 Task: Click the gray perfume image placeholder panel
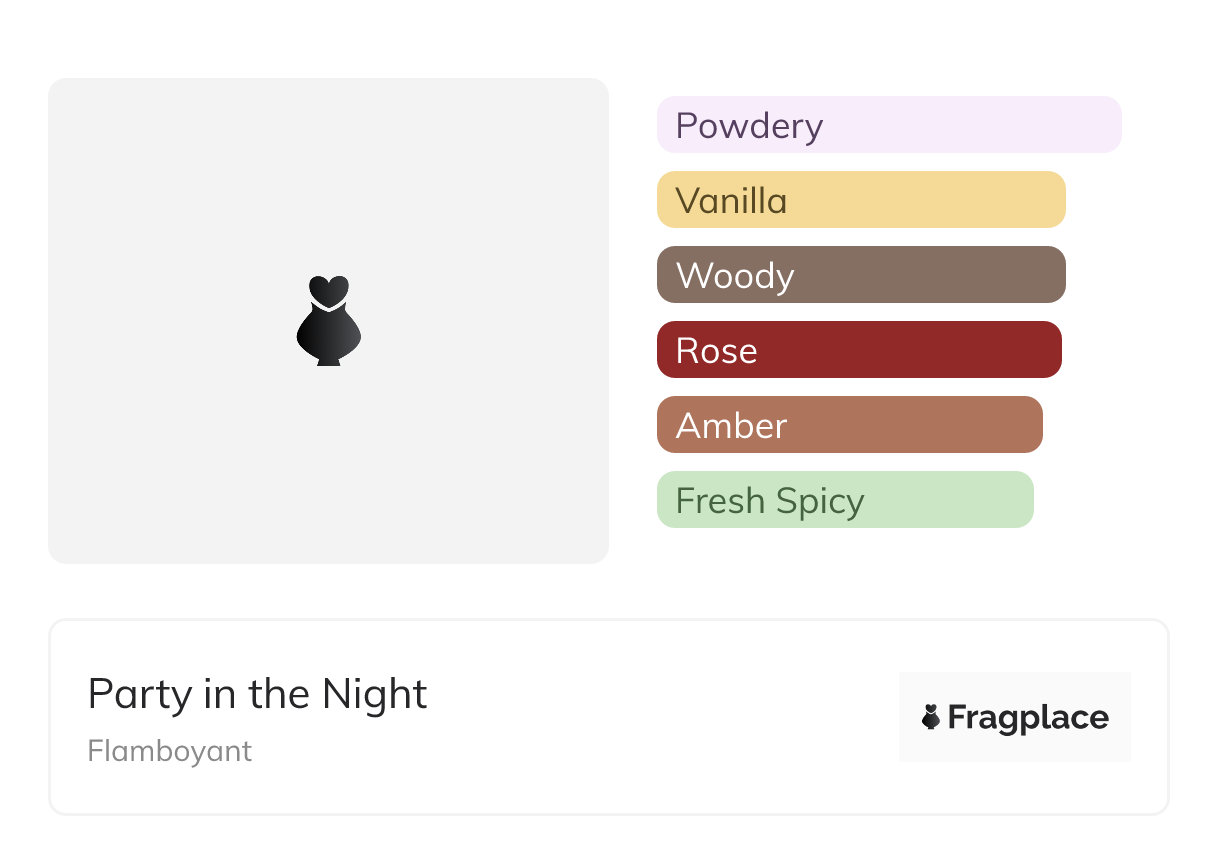tap(328, 321)
